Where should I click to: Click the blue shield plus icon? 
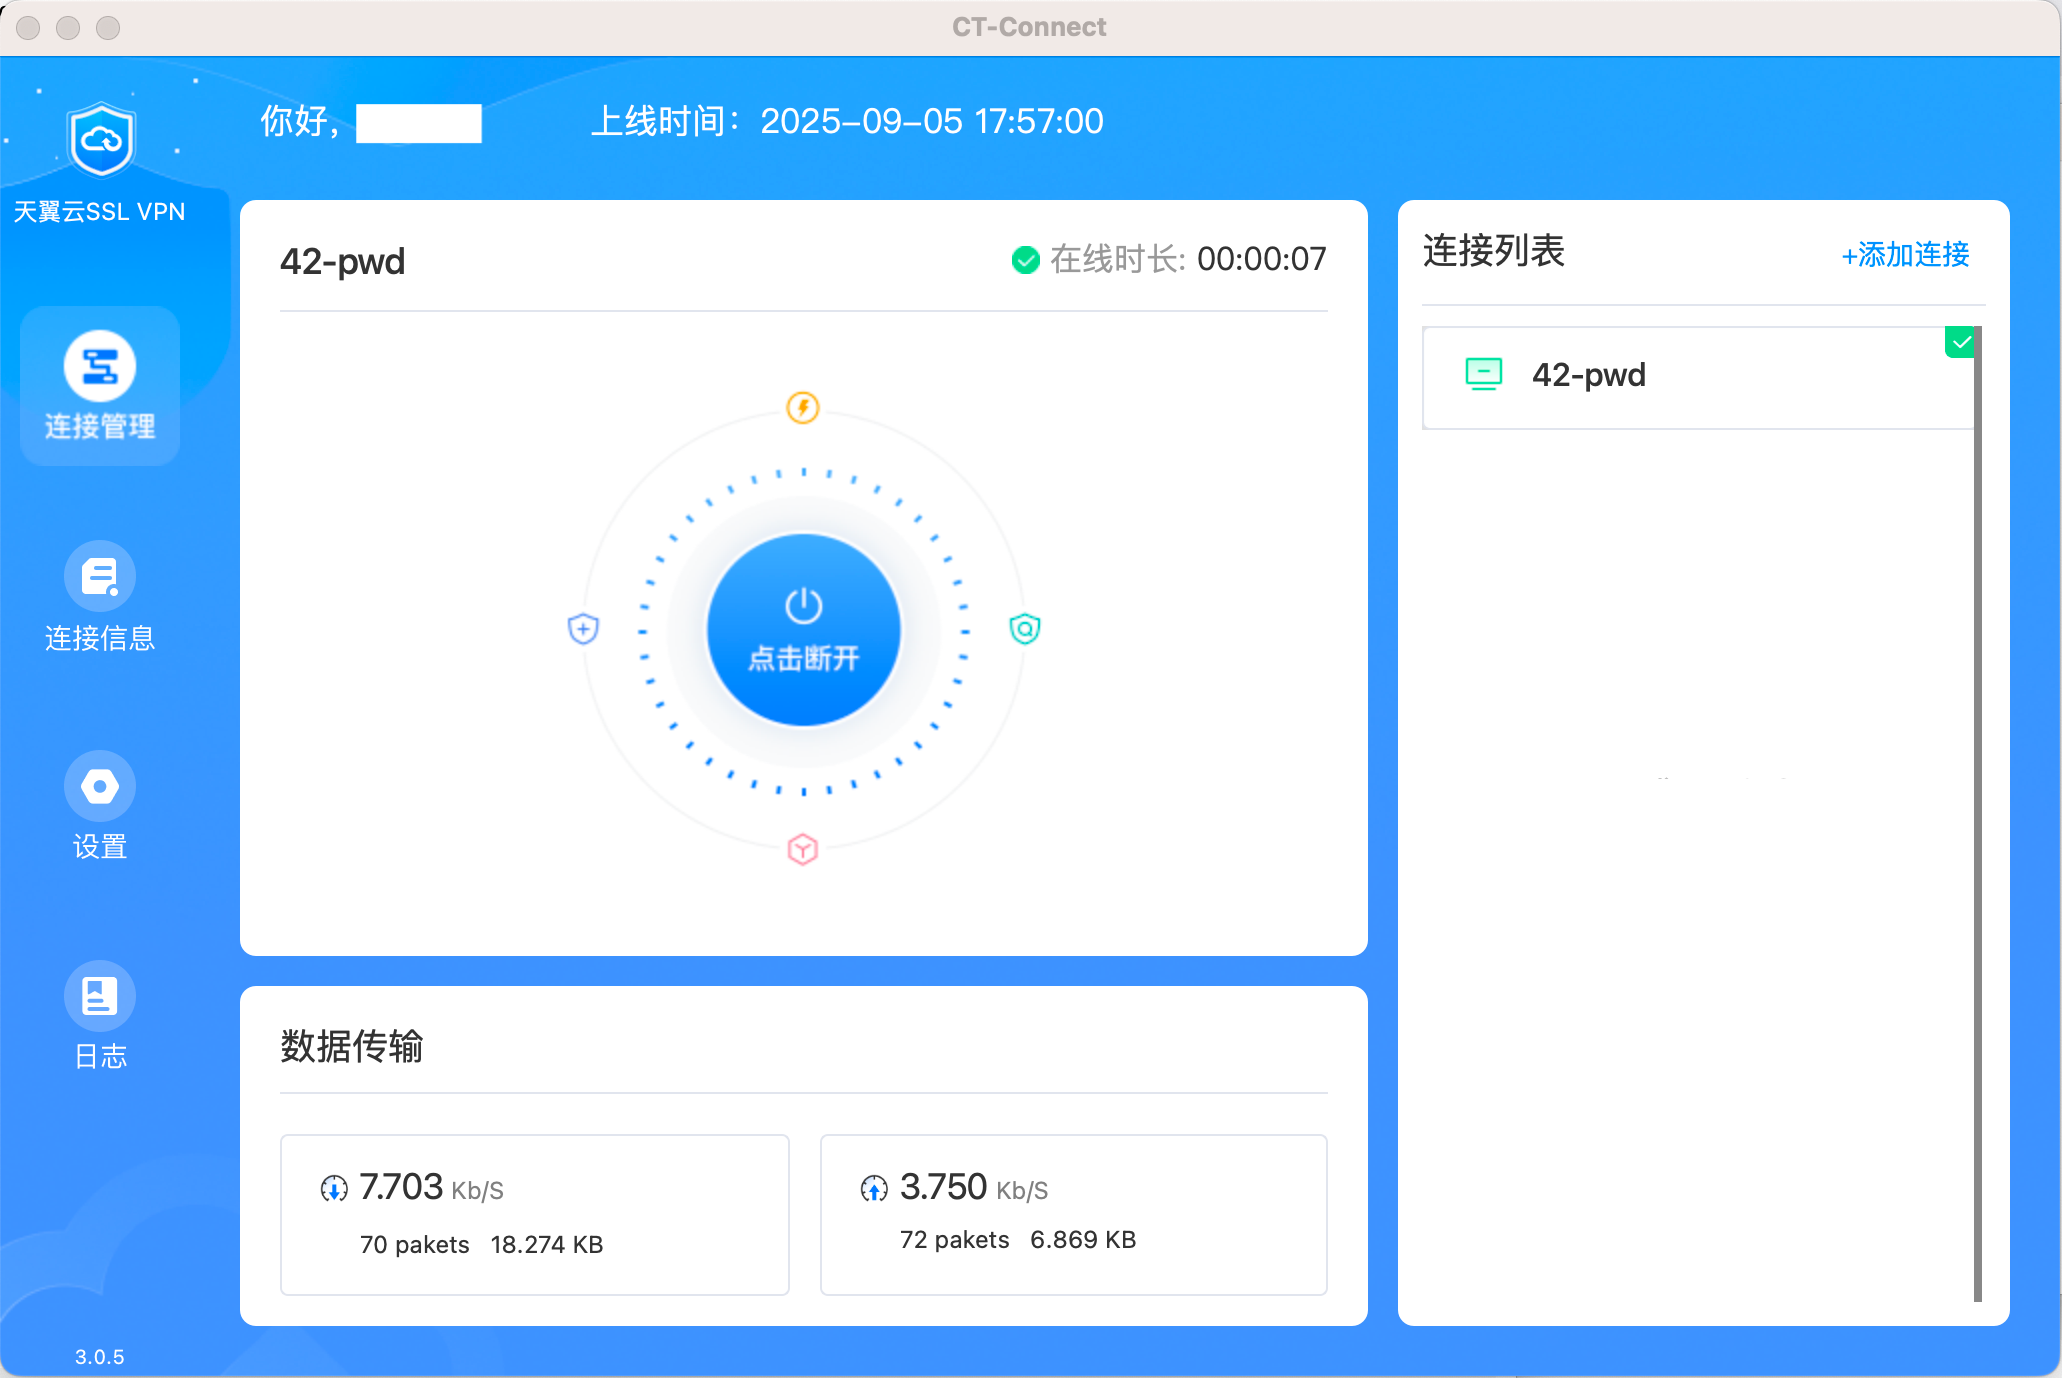[583, 629]
